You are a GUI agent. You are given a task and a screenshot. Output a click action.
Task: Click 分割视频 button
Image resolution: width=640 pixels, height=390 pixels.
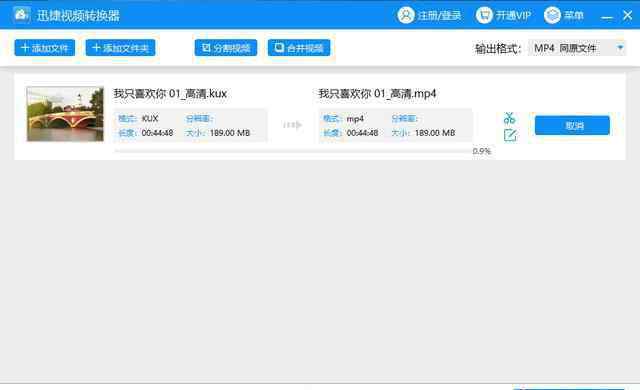[x=226, y=48]
